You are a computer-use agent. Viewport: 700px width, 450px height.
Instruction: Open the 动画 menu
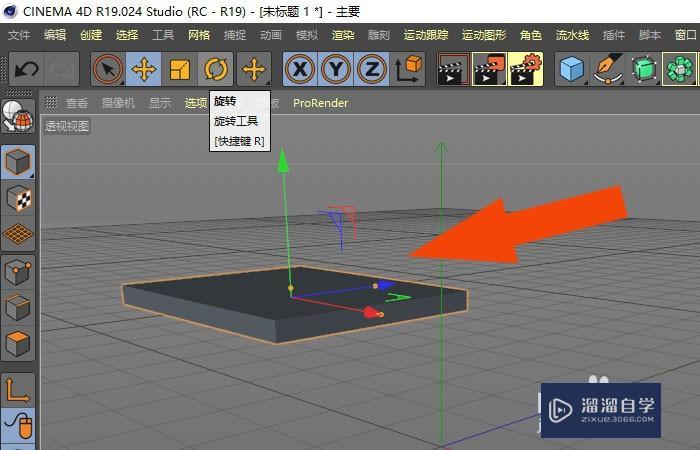(x=271, y=35)
